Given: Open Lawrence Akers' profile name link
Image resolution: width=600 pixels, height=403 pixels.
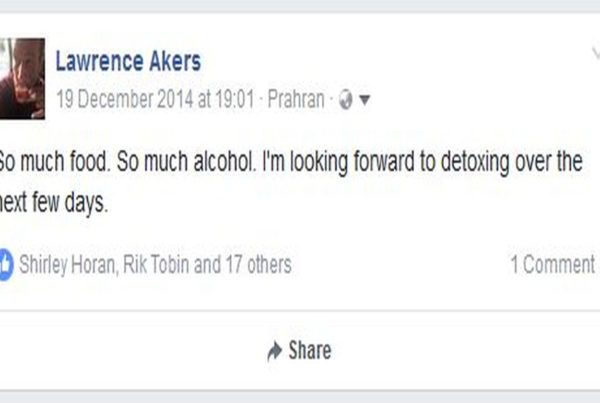Looking at the screenshot, I should [x=128, y=62].
